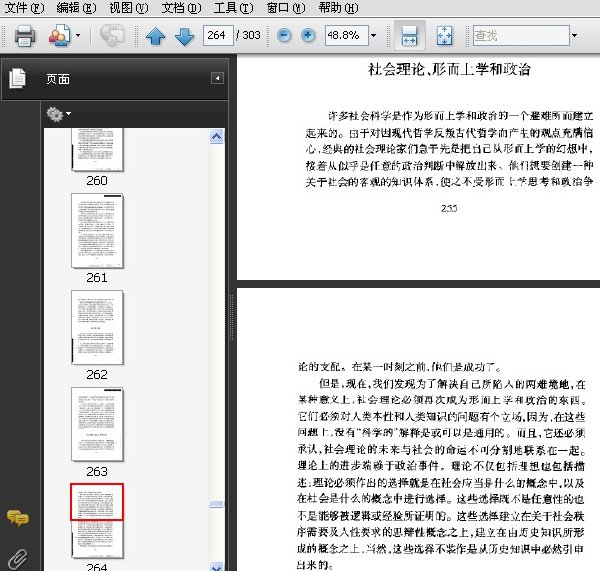The width and height of the screenshot is (600, 571).
Task: Toggle scrolling fit-width page mode
Action: tap(409, 36)
